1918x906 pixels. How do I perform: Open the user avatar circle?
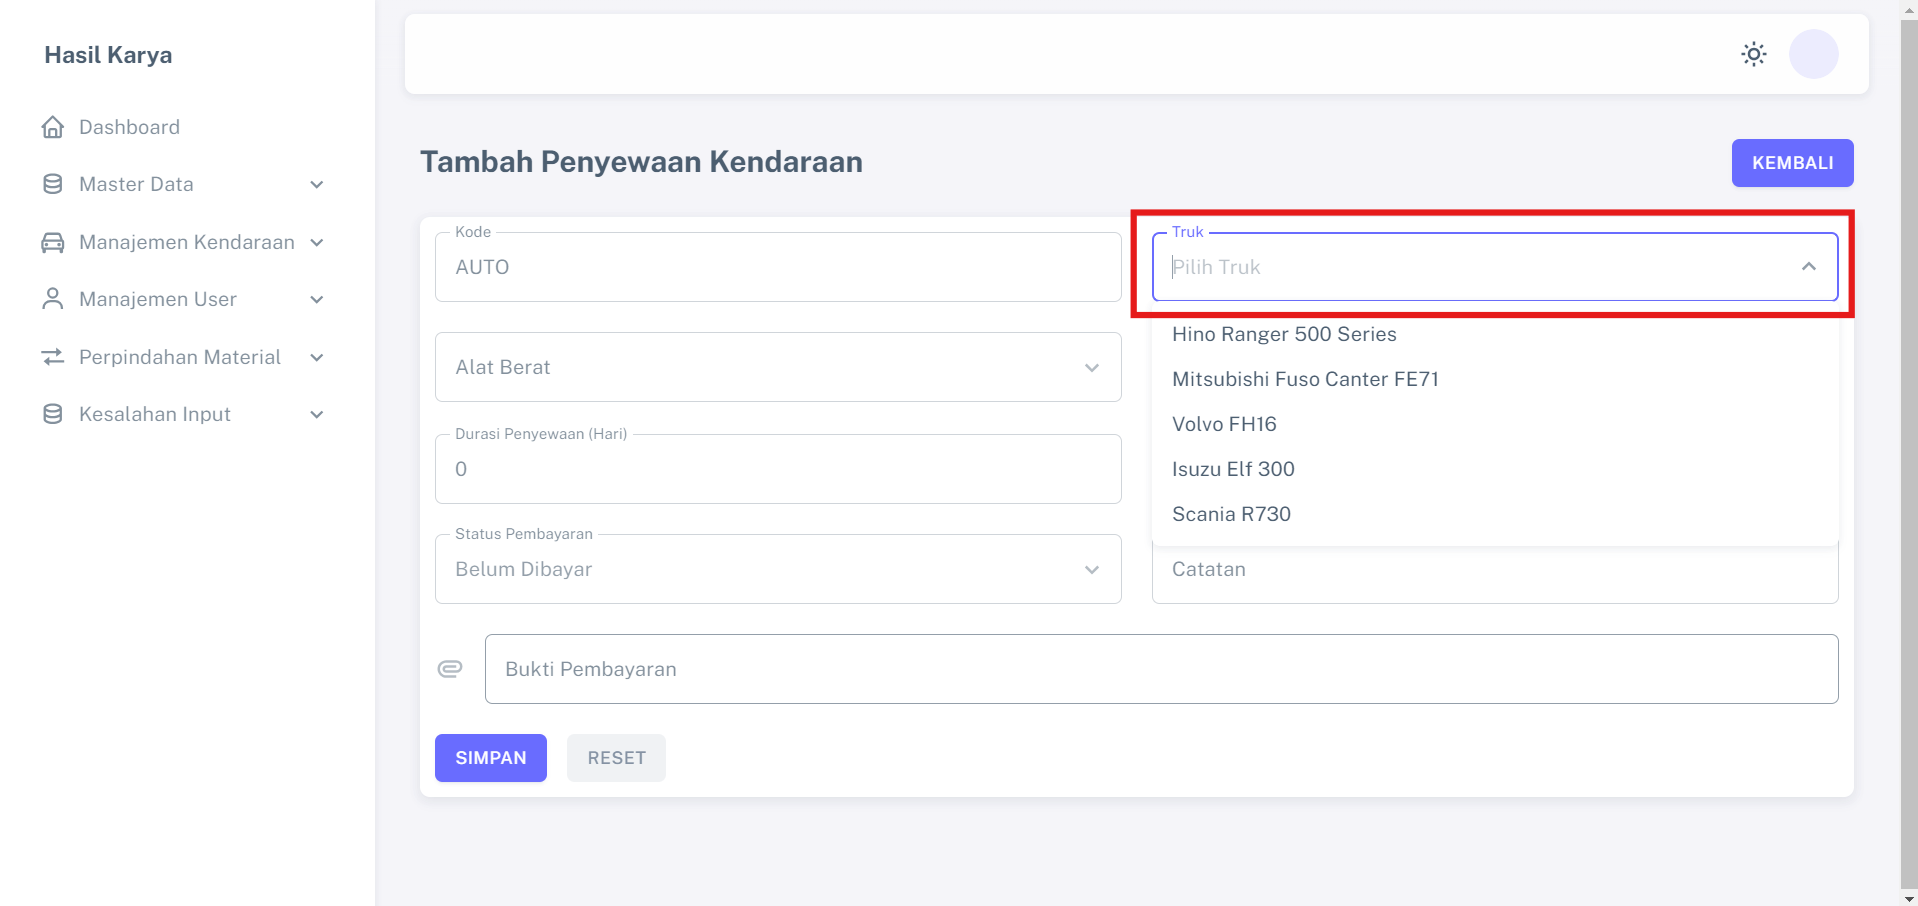1813,54
